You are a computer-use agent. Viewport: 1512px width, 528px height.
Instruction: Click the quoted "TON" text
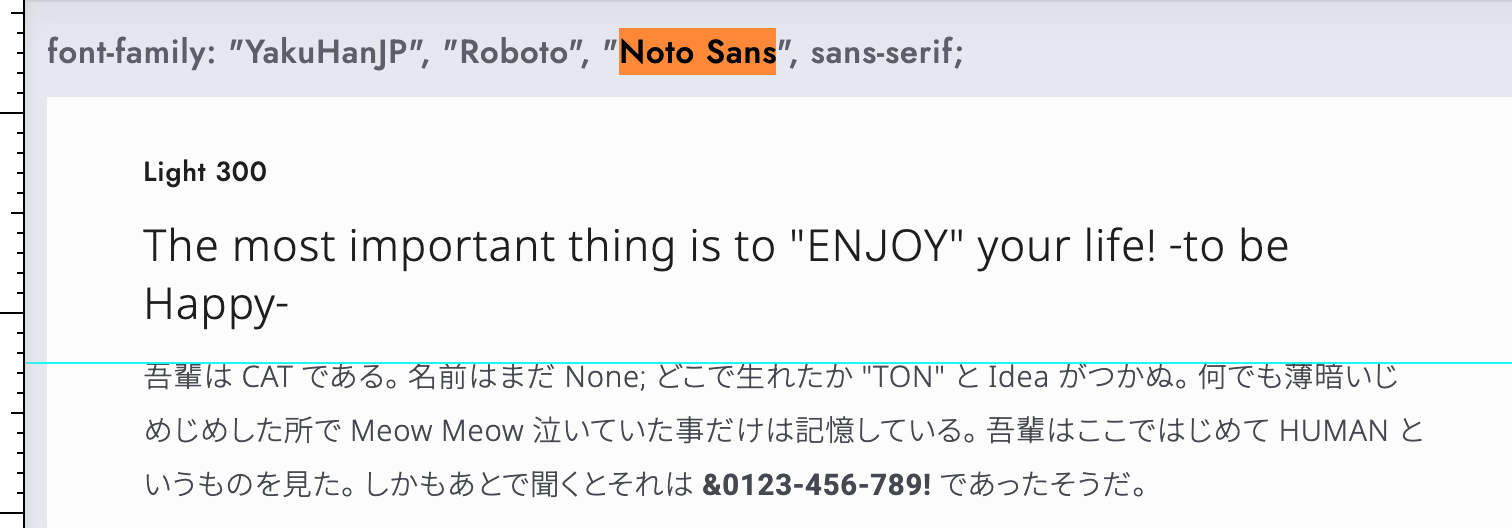point(900,378)
